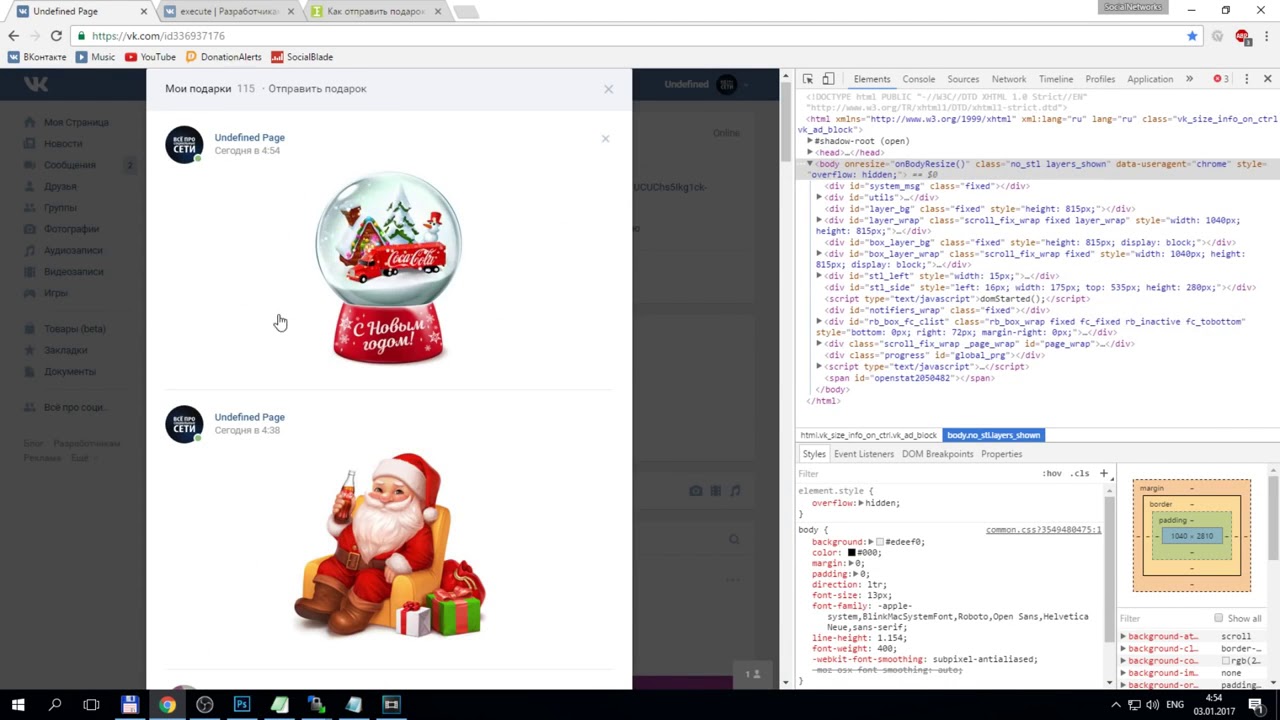1280x720 pixels.
Task: Go back using browser back arrow
Action: tap(13, 36)
